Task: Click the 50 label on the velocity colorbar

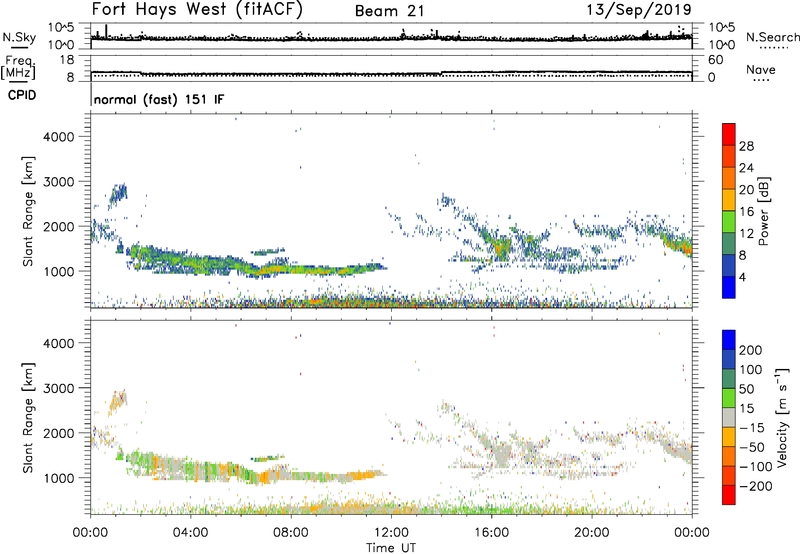Action: tap(746, 389)
